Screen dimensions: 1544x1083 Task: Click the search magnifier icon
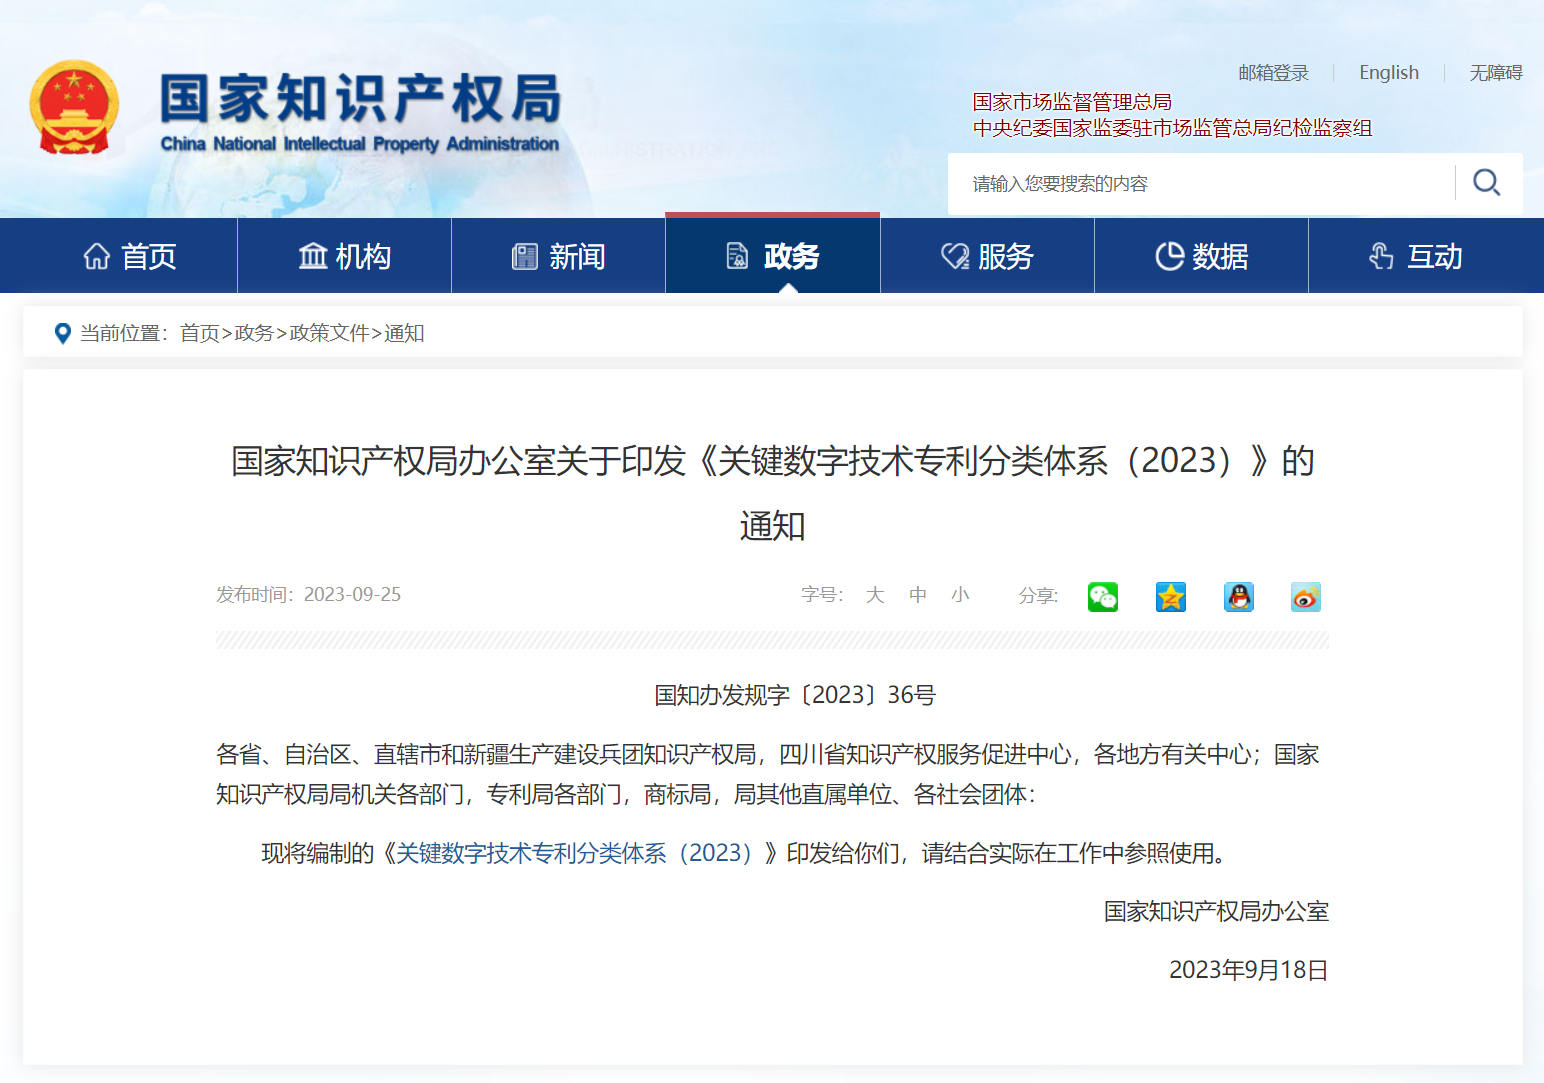[1486, 183]
